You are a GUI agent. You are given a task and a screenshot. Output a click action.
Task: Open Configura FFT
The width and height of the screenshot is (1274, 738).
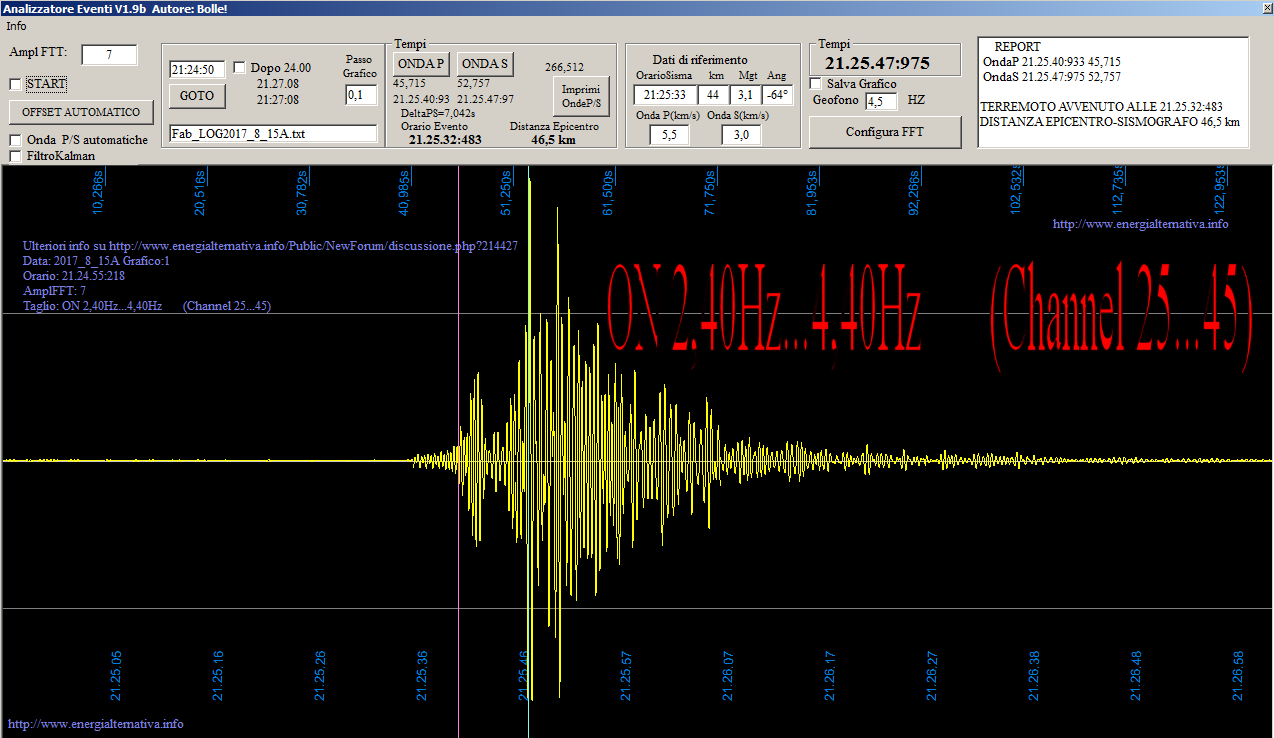(x=885, y=132)
